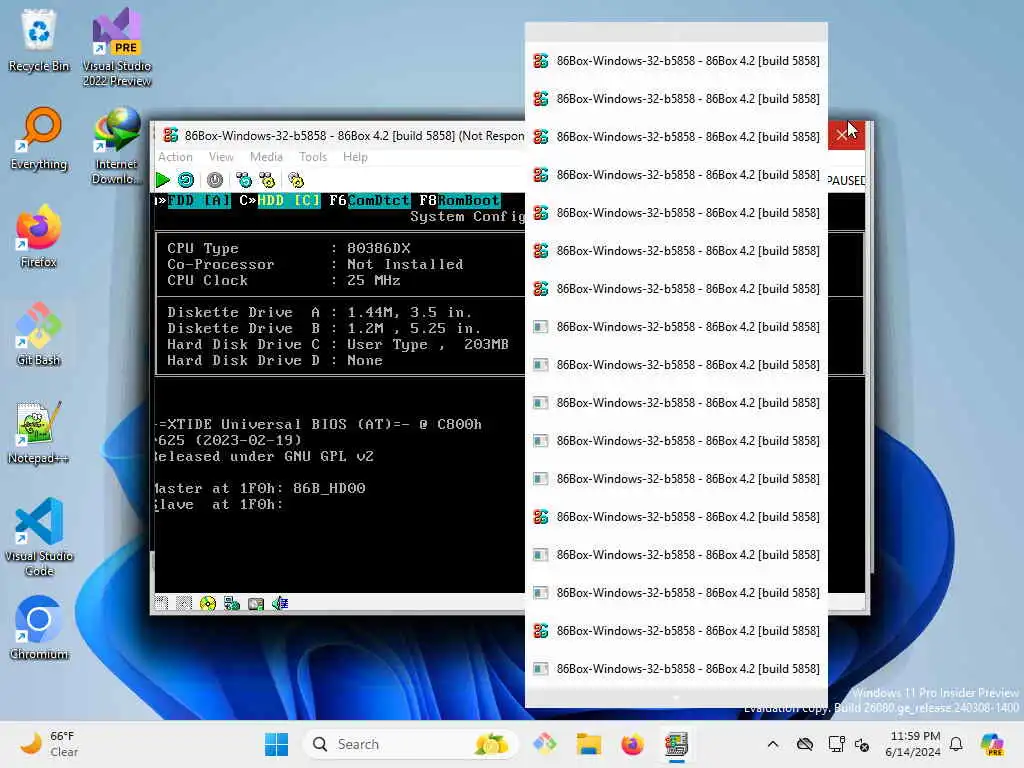The width and height of the screenshot is (1024, 768).
Task: Click the 'Released under GNU GPL v2' line
Action: tap(264, 456)
